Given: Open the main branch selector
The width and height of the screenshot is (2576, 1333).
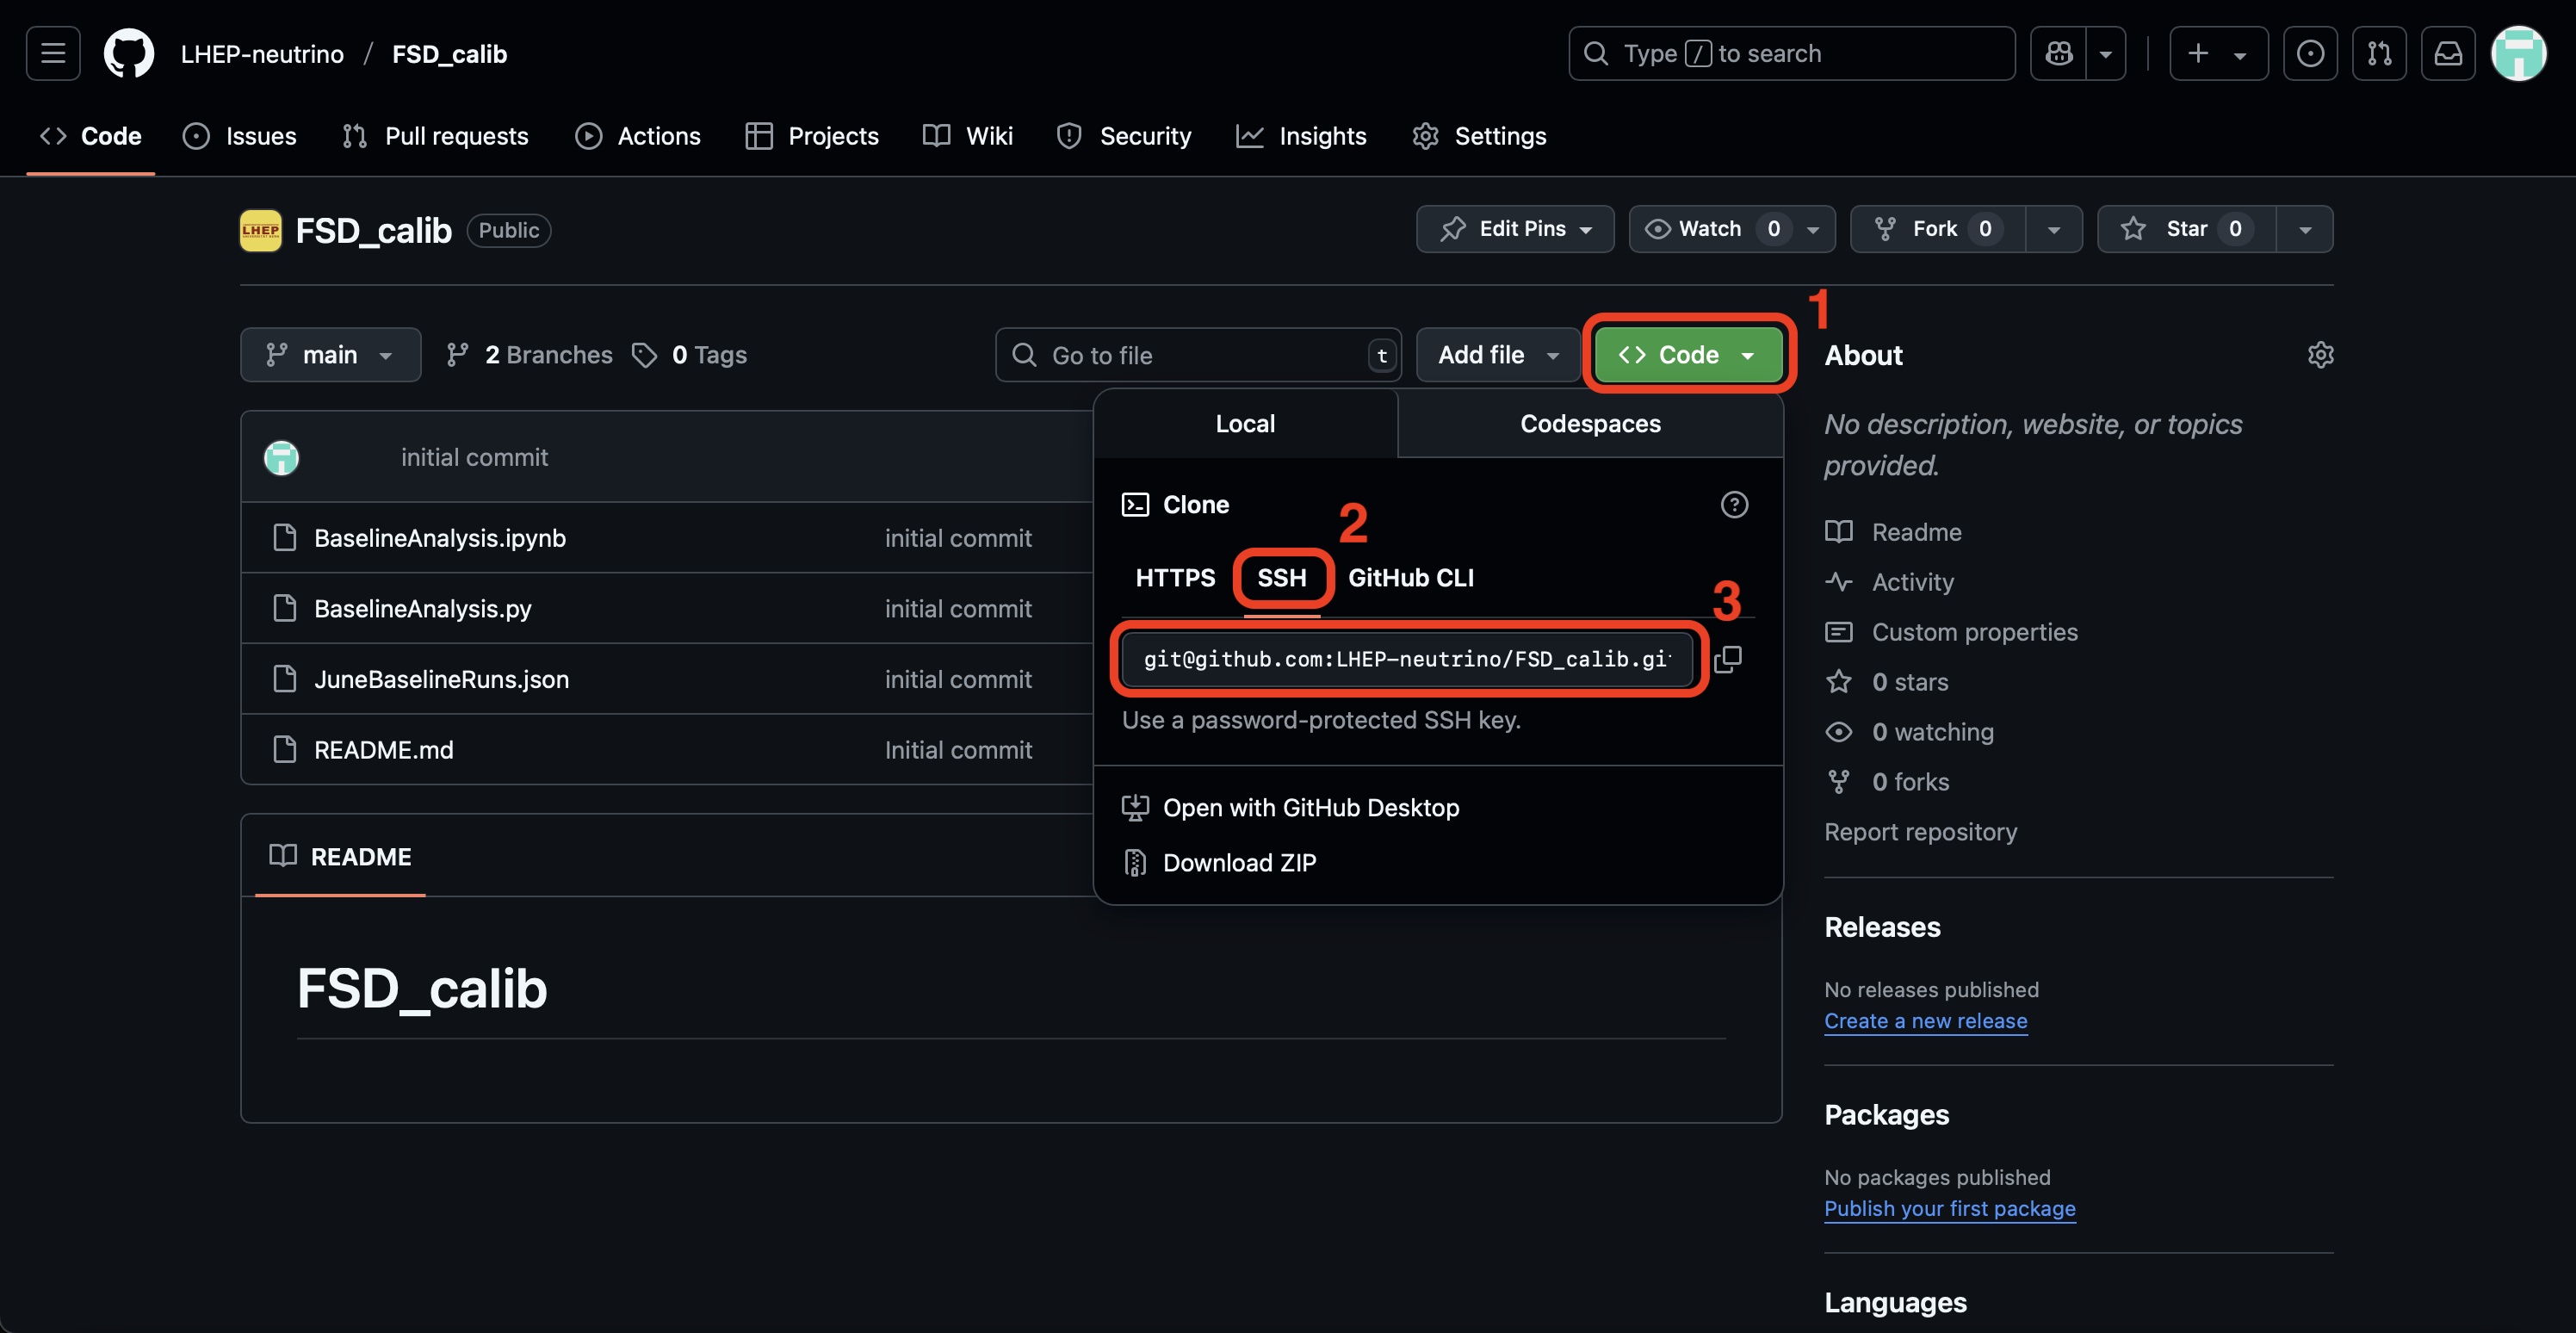Looking at the screenshot, I should [330, 355].
